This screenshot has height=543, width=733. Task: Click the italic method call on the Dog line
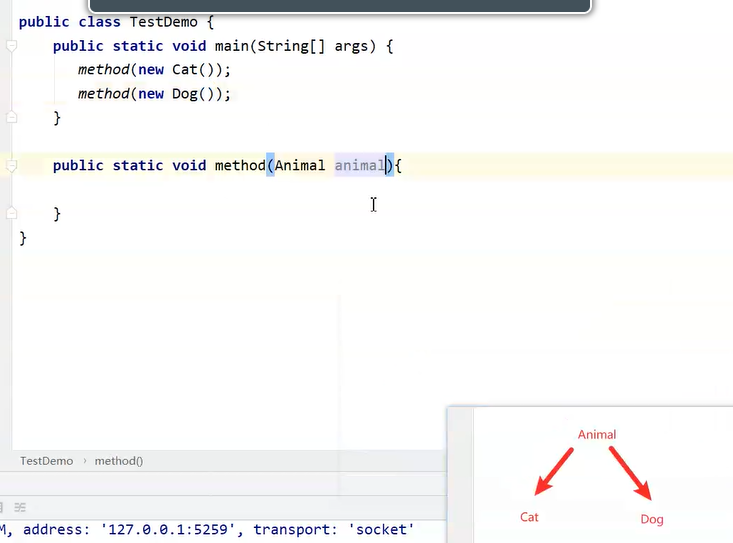coord(103,94)
